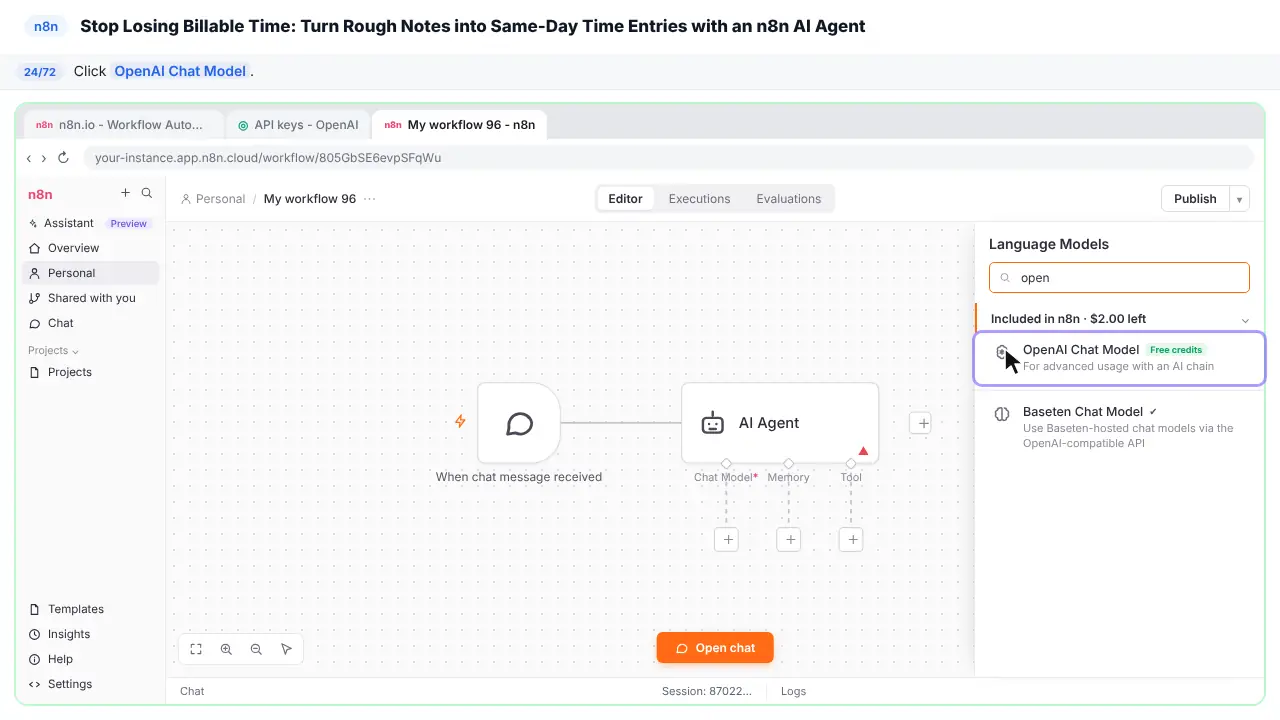Click the orange Open chat button
Image resolution: width=1280 pixels, height=720 pixels.
[715, 648]
